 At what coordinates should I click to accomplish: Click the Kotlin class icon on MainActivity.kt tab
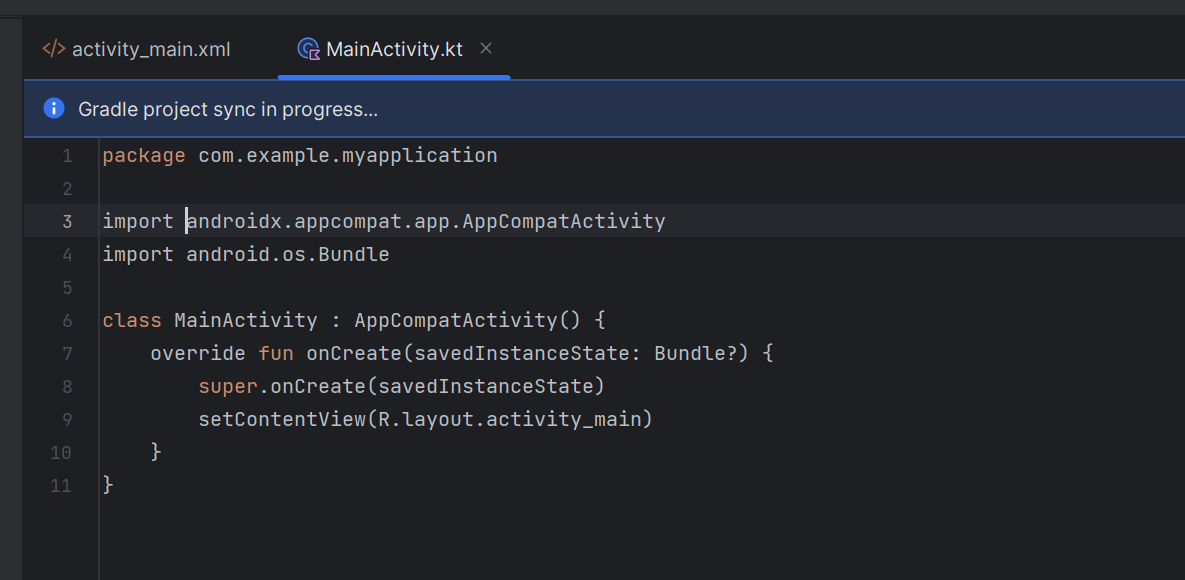tap(309, 49)
